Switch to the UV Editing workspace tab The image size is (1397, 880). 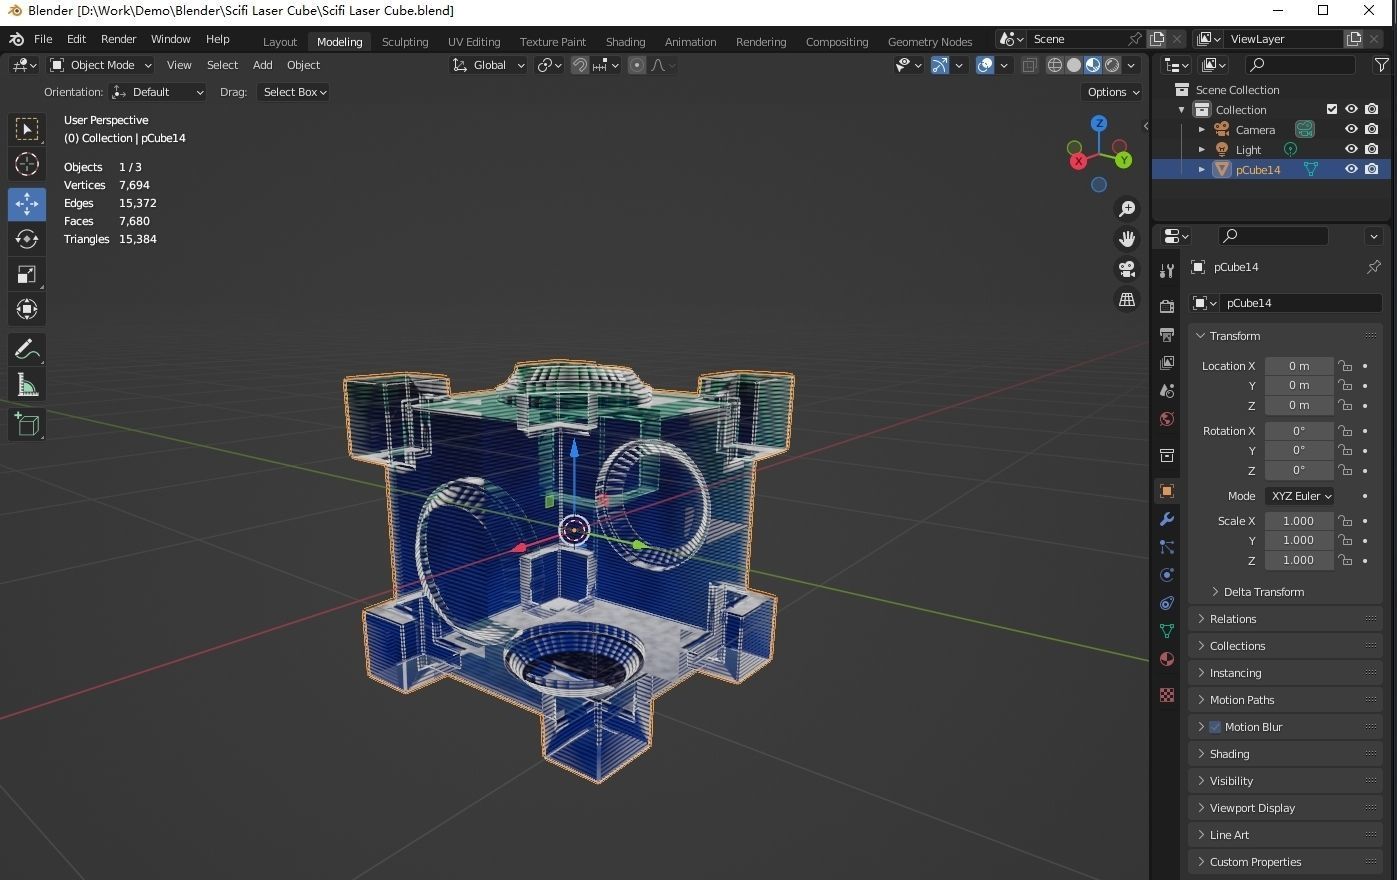point(474,42)
